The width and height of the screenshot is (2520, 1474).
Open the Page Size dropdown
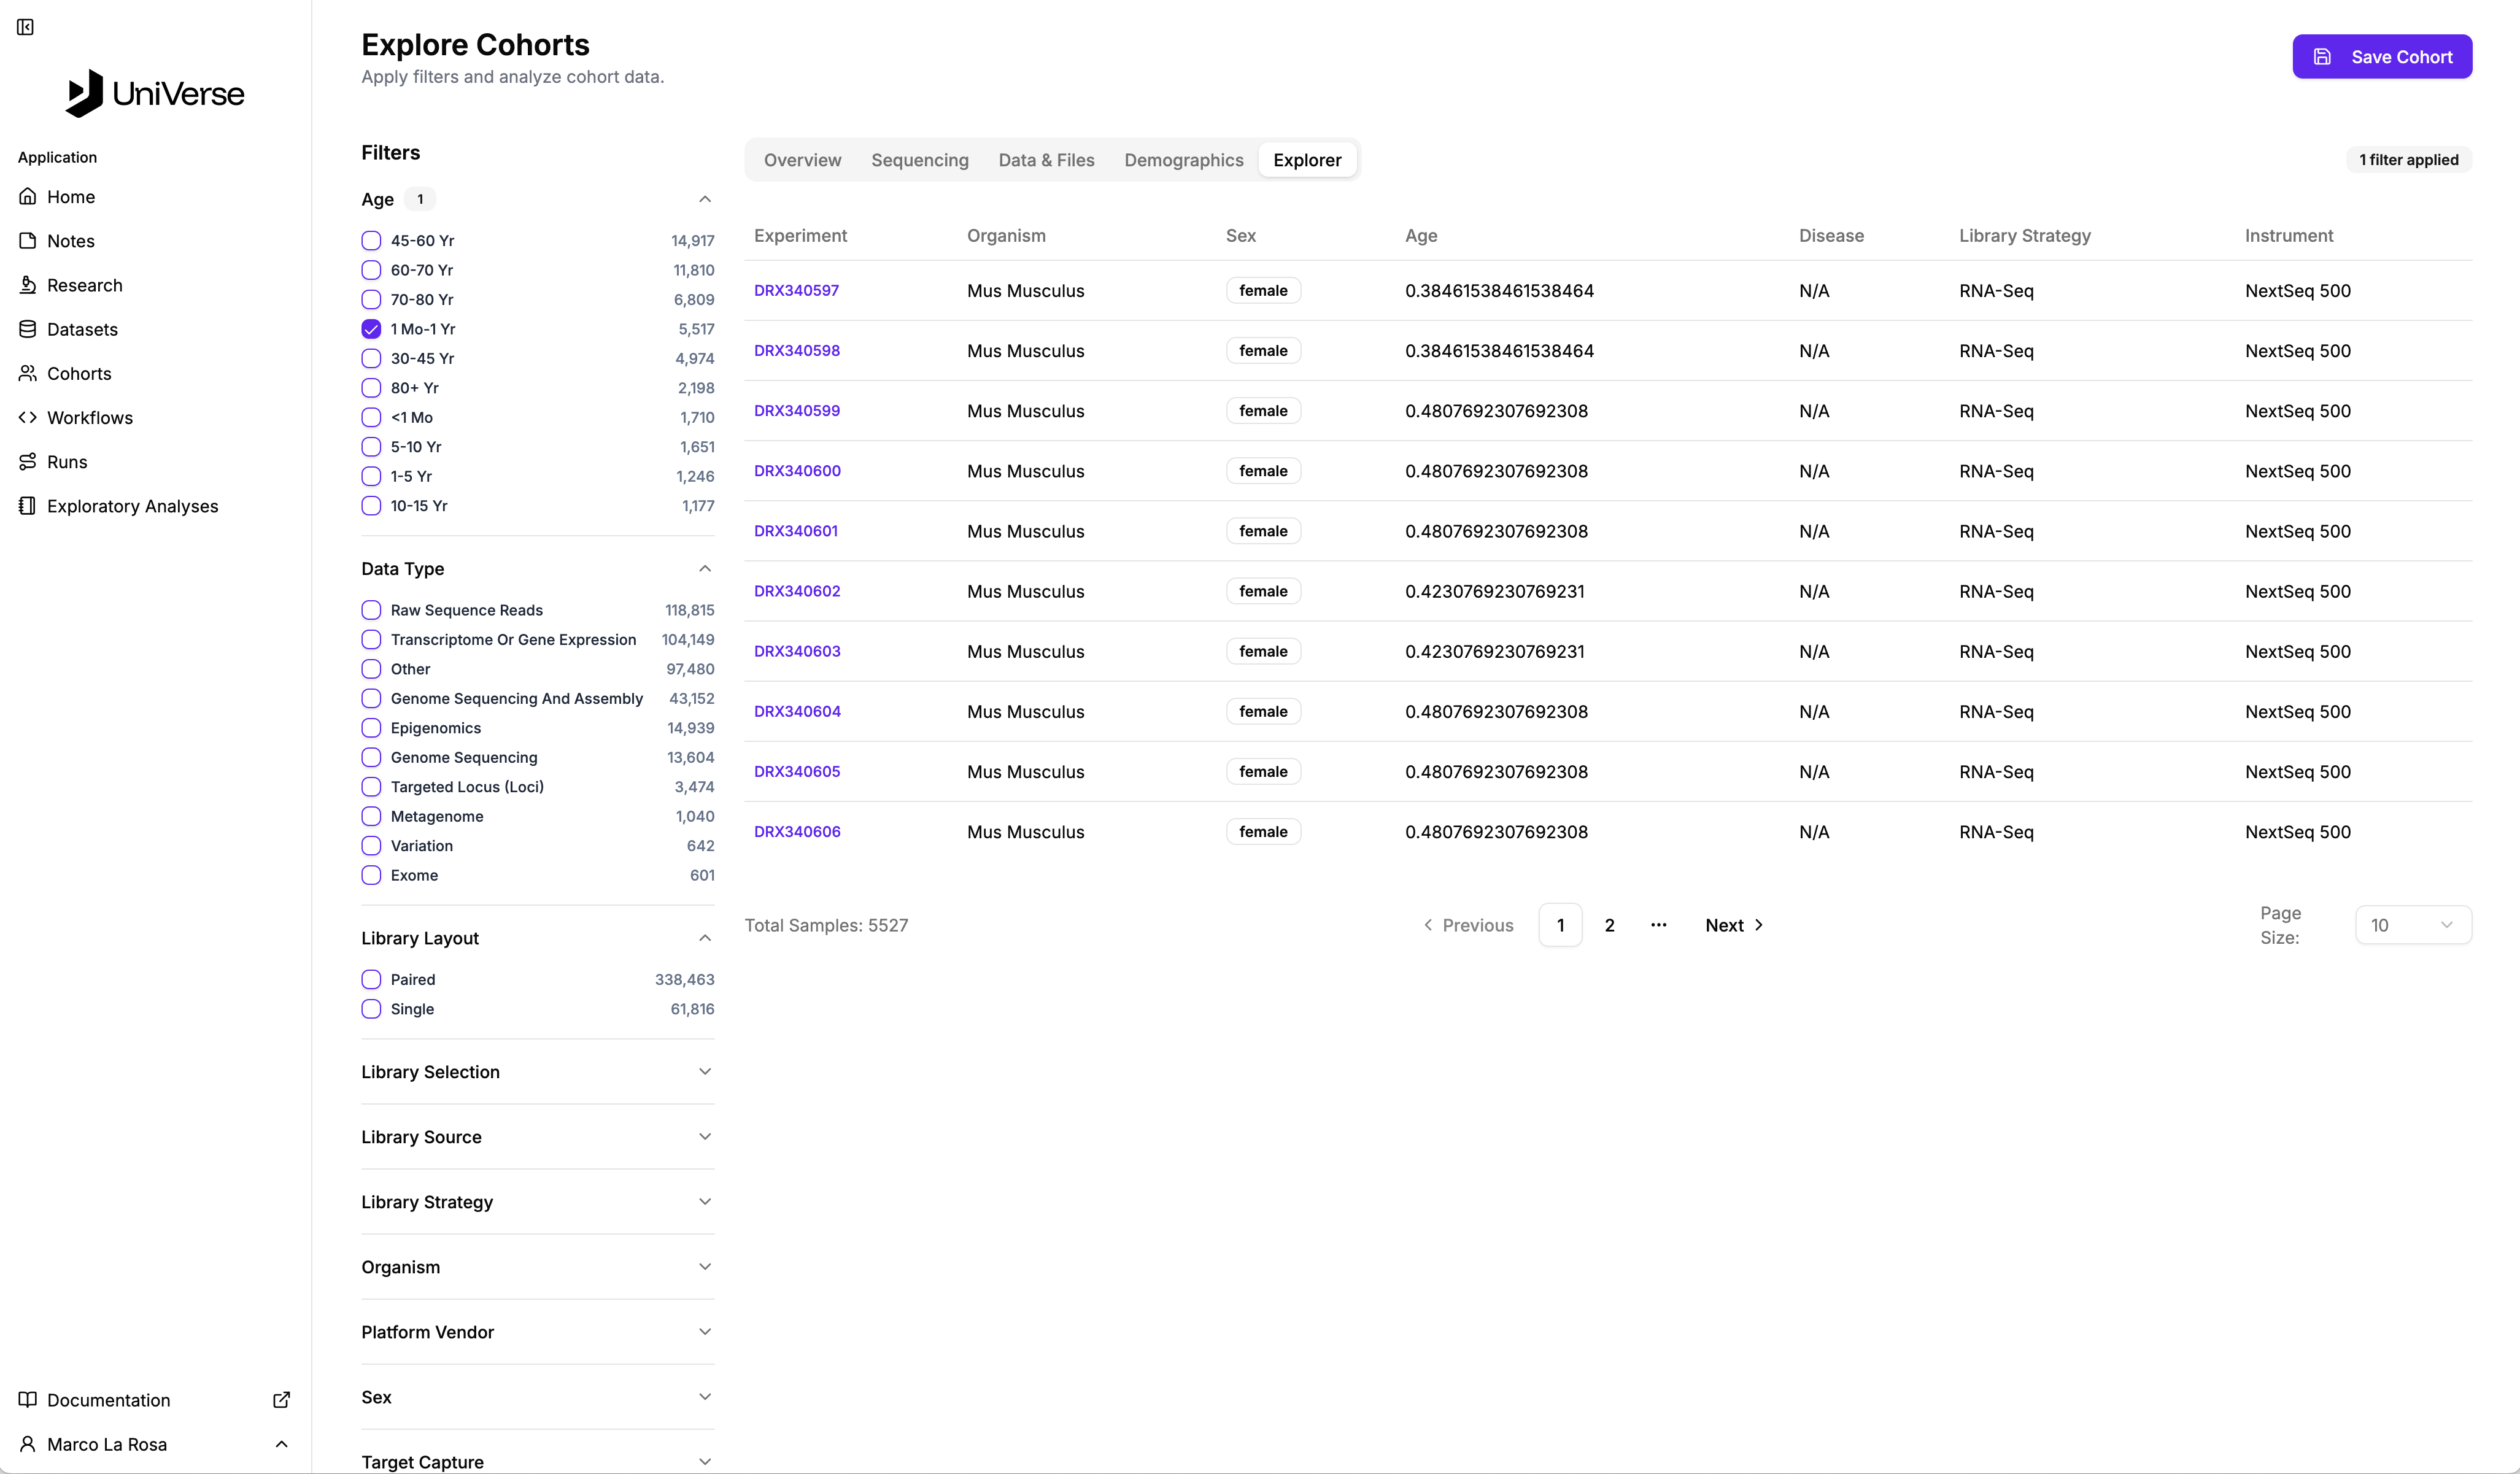[2412, 925]
